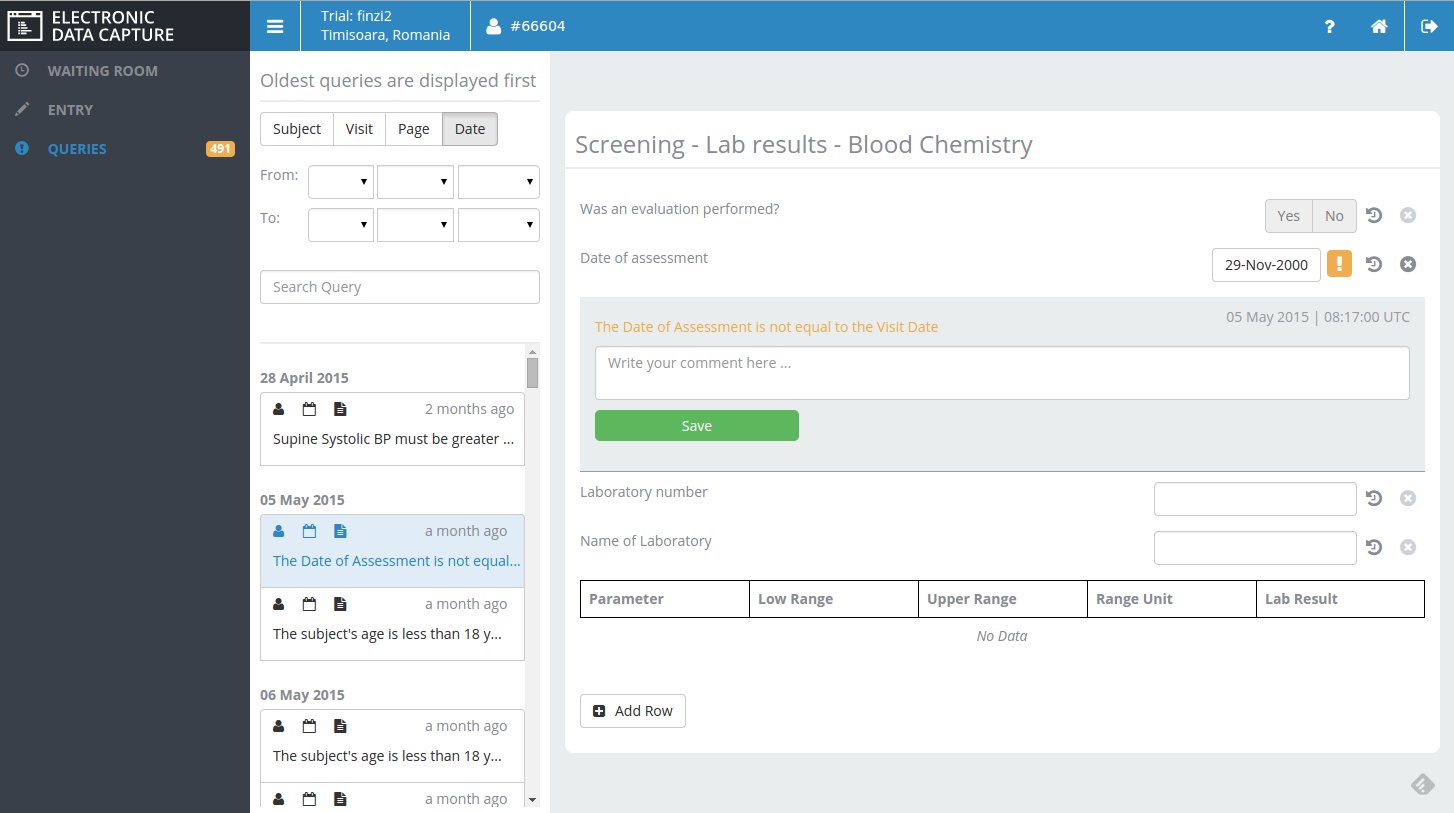
Task: Show history for Date of assessment field
Action: tap(1374, 264)
